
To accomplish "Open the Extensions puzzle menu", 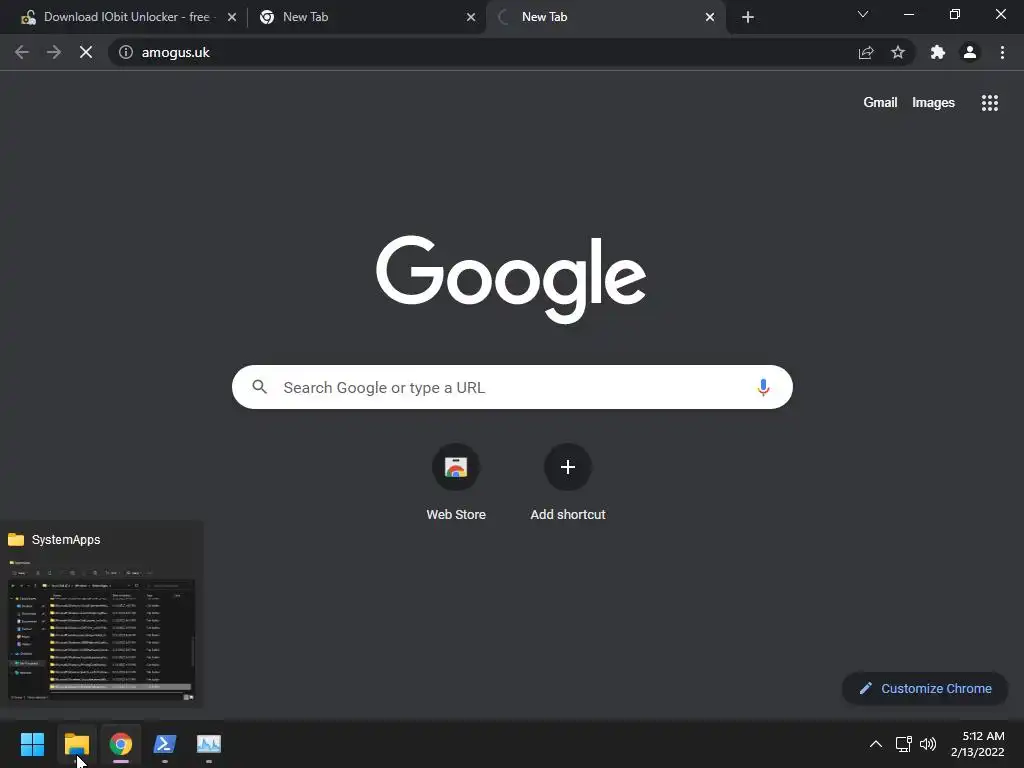I will [938, 52].
